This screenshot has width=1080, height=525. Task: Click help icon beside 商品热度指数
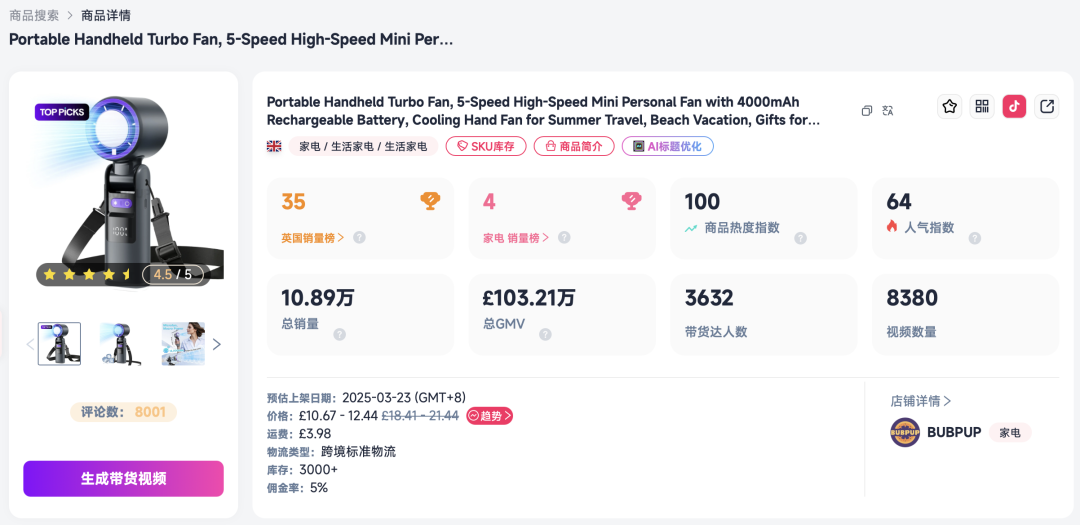pos(800,238)
